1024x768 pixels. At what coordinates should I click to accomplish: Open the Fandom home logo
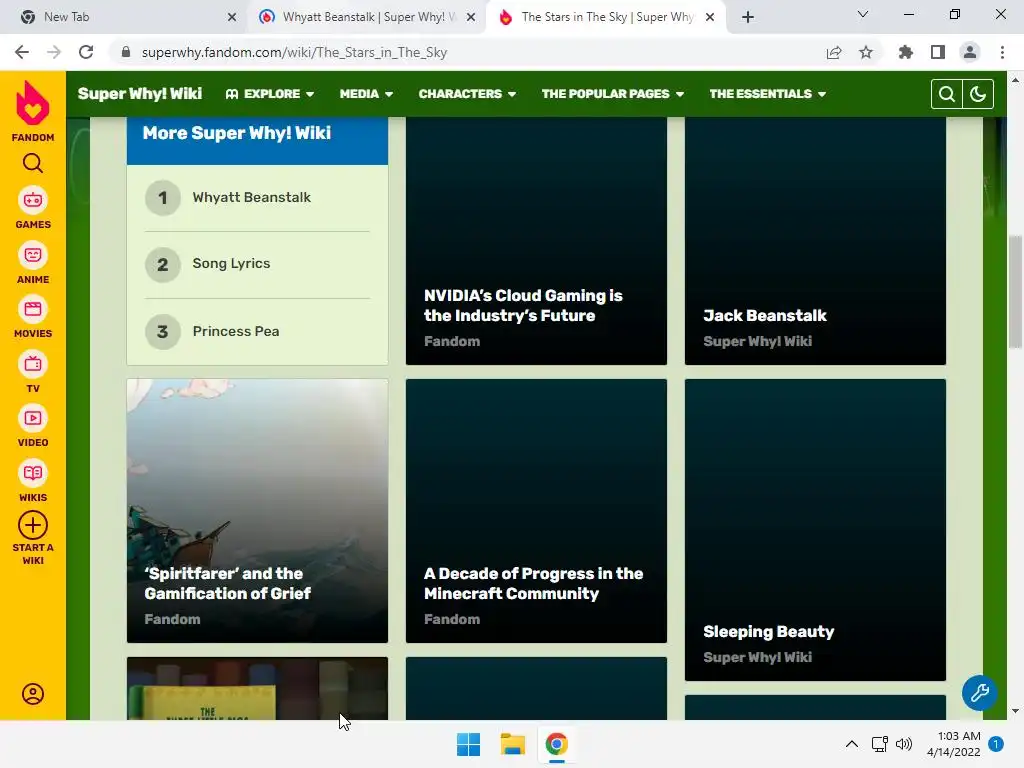(x=33, y=111)
